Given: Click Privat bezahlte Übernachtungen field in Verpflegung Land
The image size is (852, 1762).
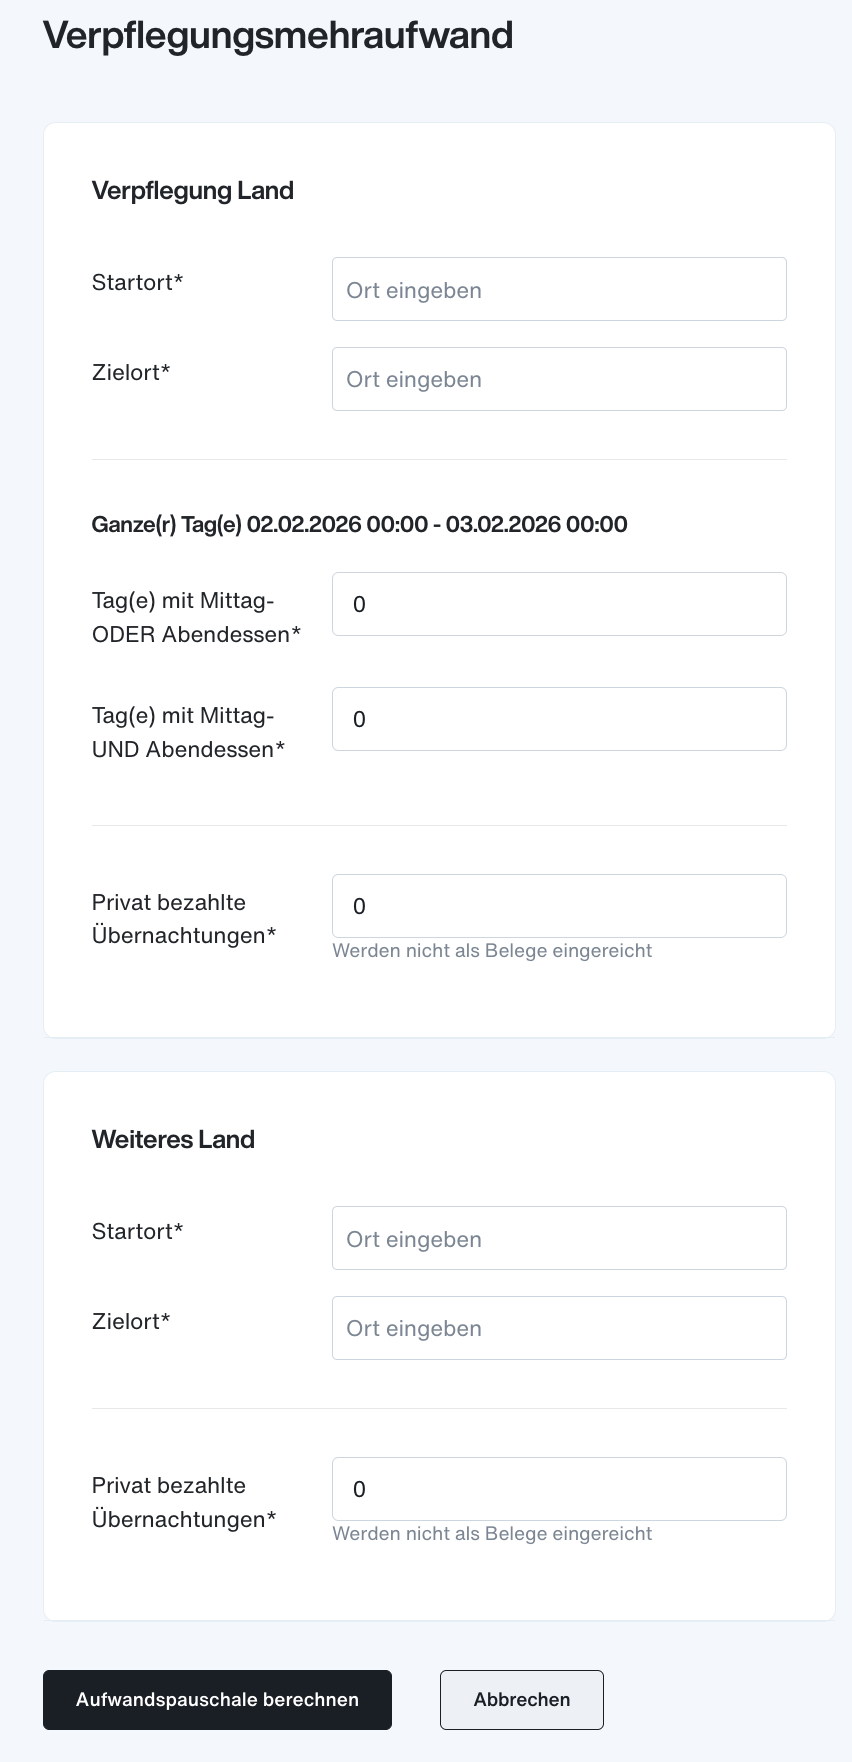Looking at the screenshot, I should click(559, 906).
